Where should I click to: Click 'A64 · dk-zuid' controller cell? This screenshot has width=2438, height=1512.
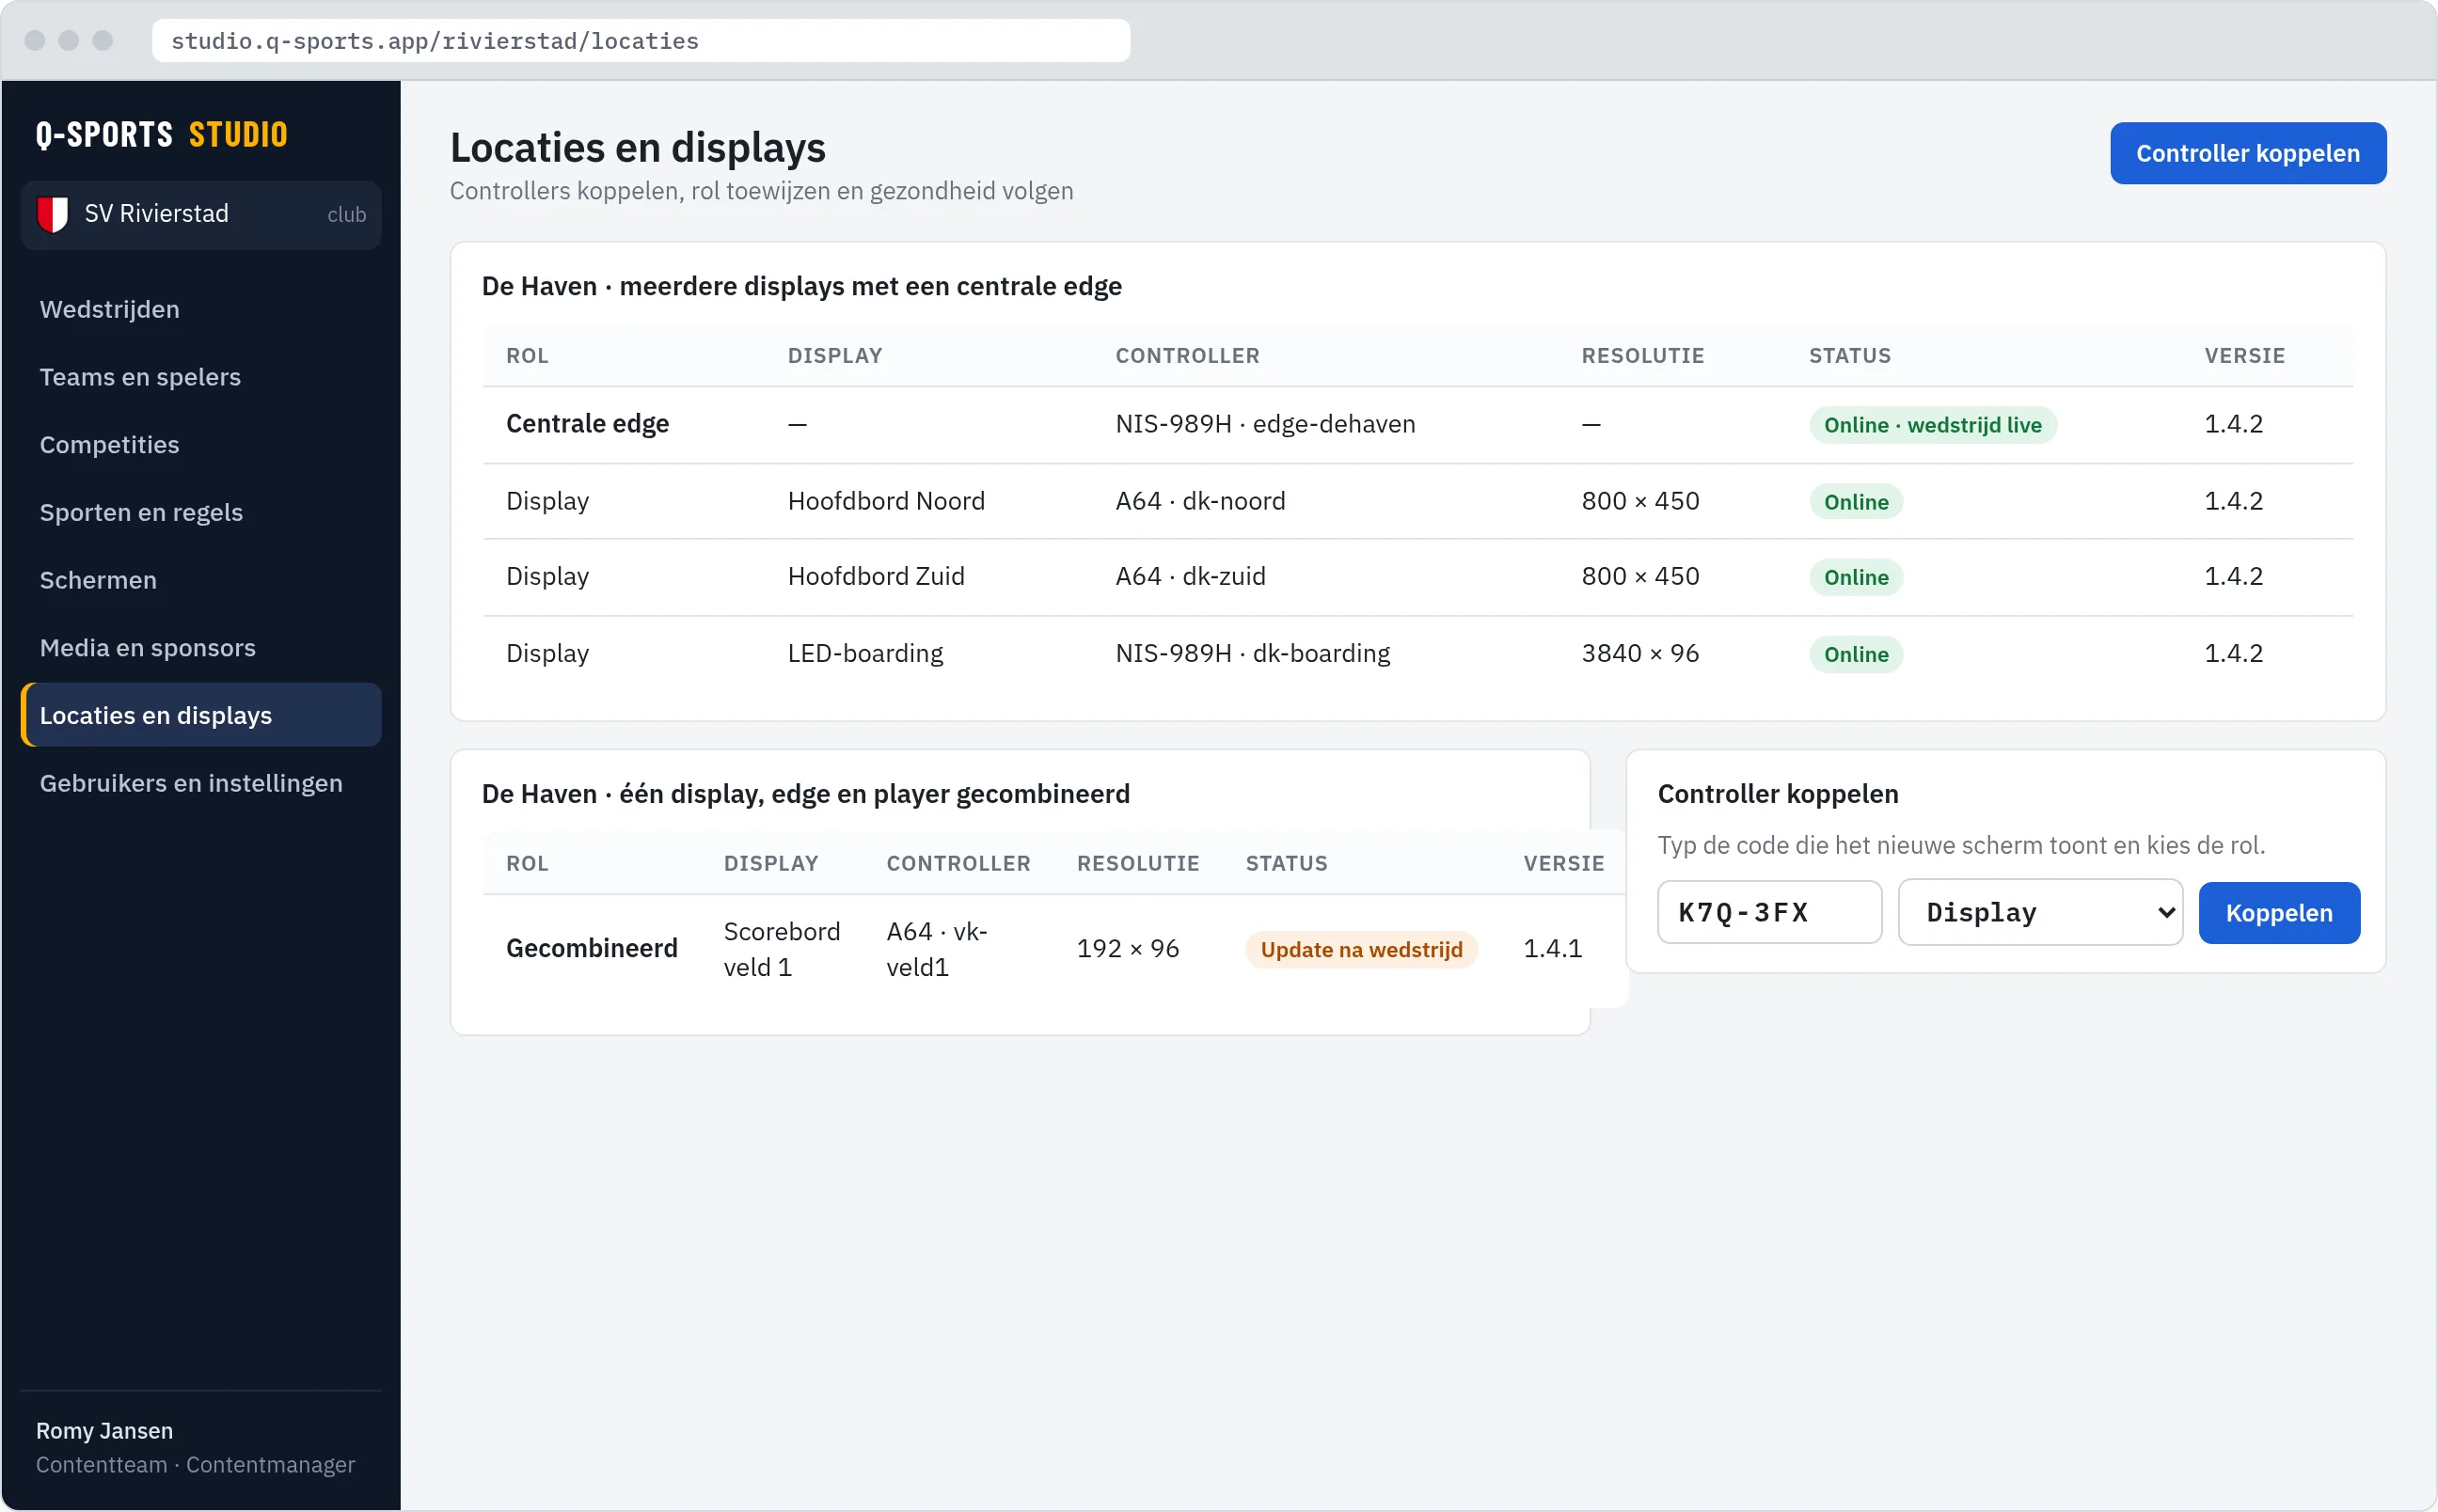(x=1190, y=576)
